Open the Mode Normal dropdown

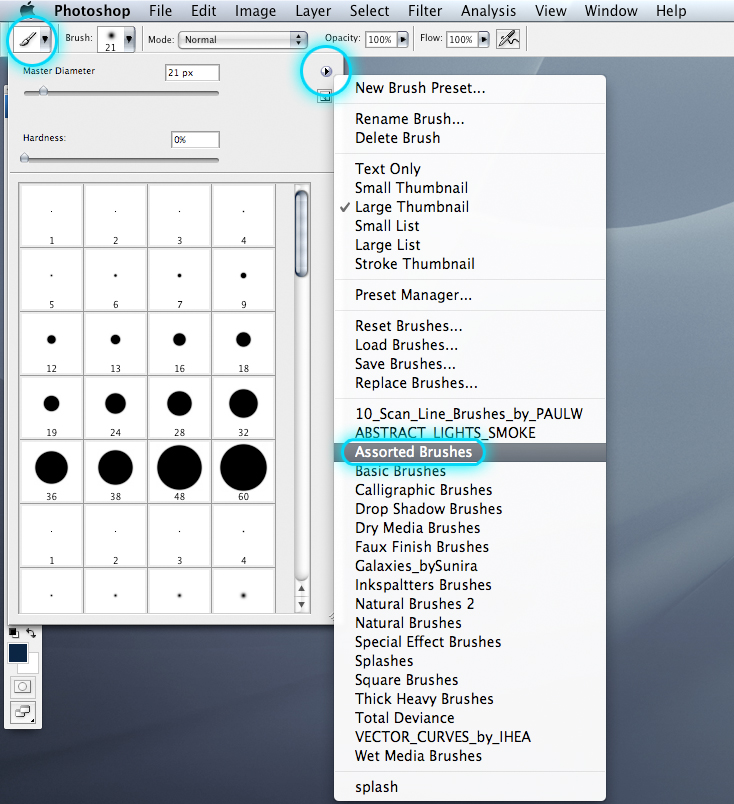[243, 39]
